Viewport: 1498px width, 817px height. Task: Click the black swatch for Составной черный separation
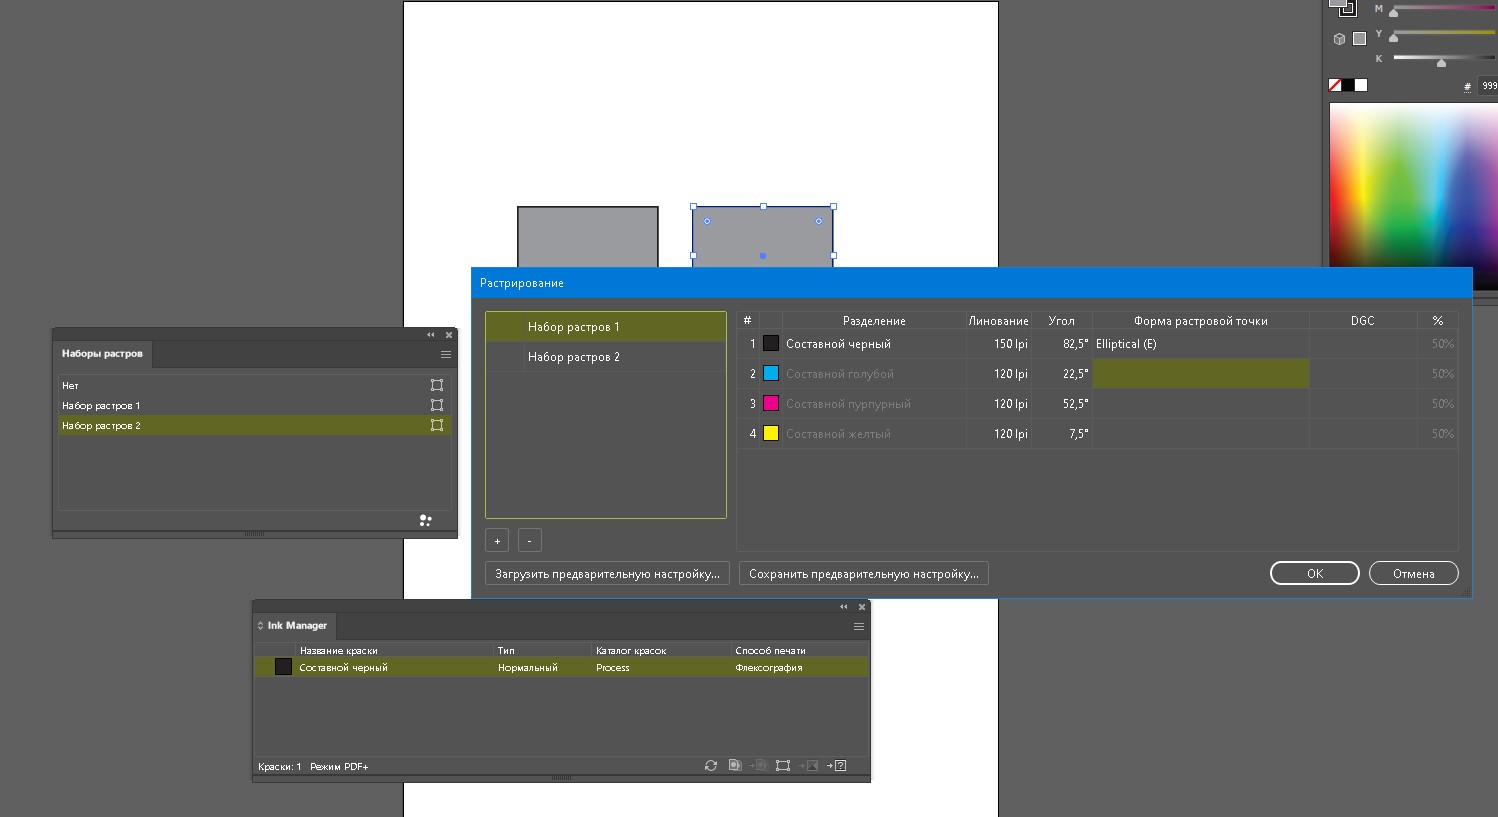(771, 343)
